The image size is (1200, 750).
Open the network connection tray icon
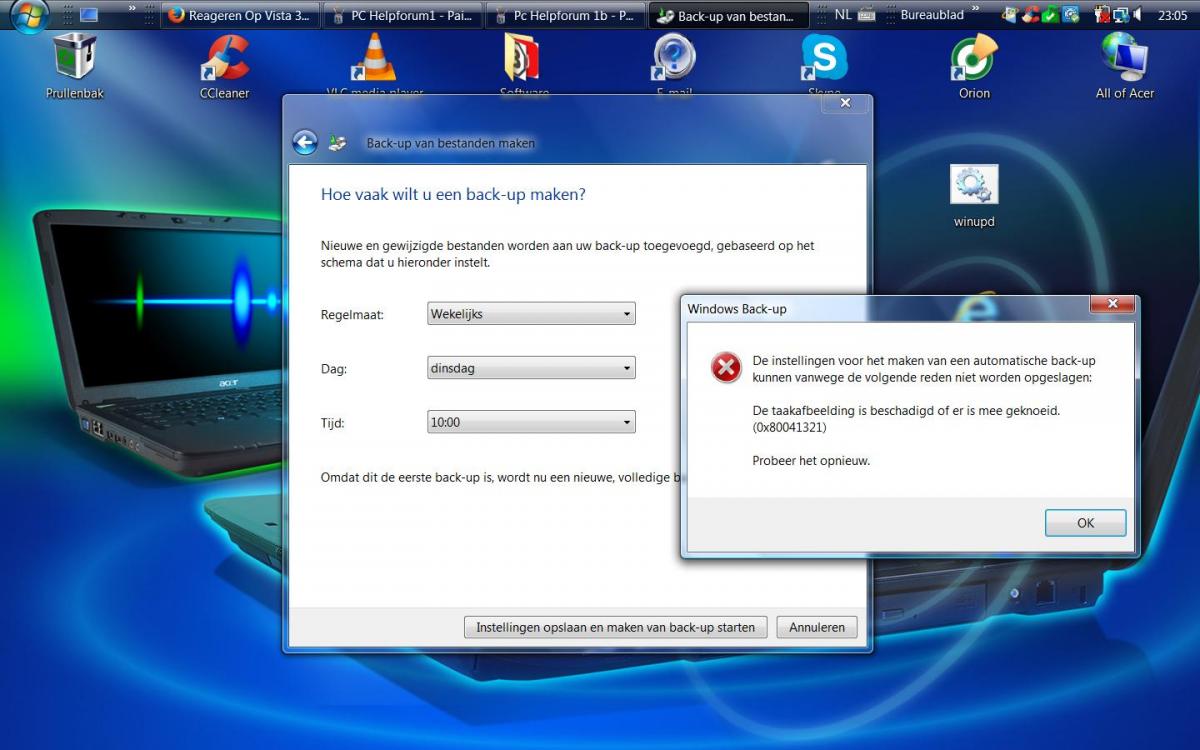1120,15
